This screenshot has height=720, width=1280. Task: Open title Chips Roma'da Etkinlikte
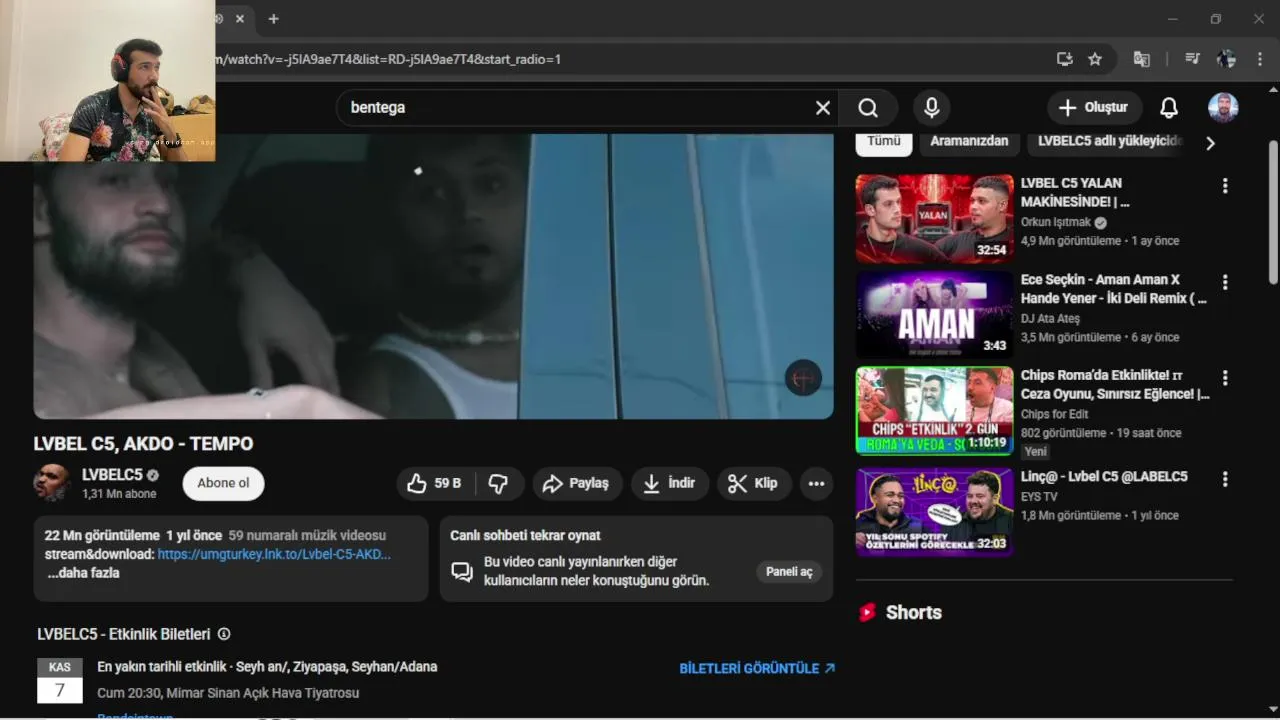(1115, 385)
